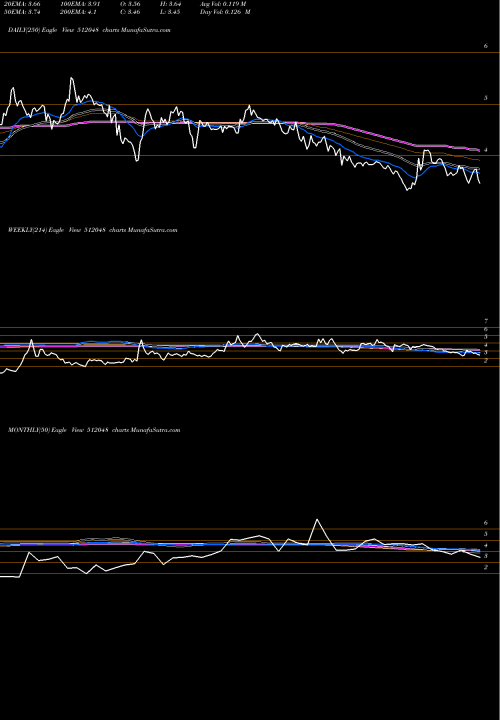500x720 pixels.
Task: Select the open price 'O:' value
Action: click(x=130, y=4)
